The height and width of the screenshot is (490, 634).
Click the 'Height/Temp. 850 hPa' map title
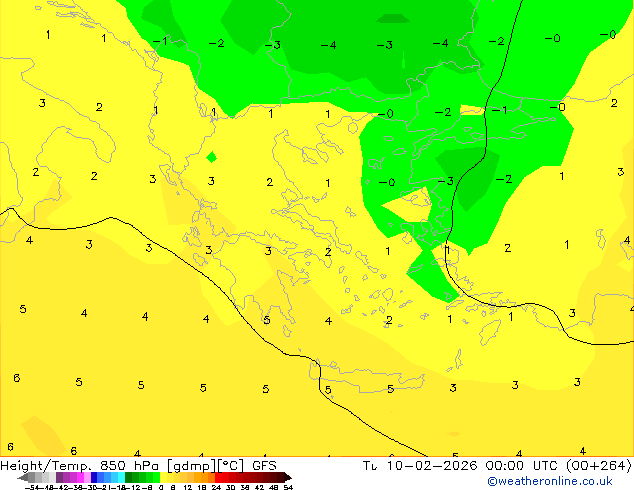80,466
